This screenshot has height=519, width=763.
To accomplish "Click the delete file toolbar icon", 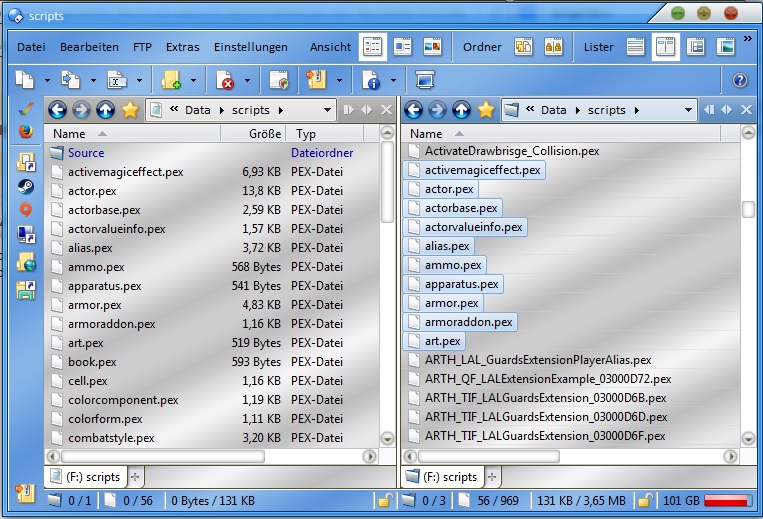I will tap(226, 80).
